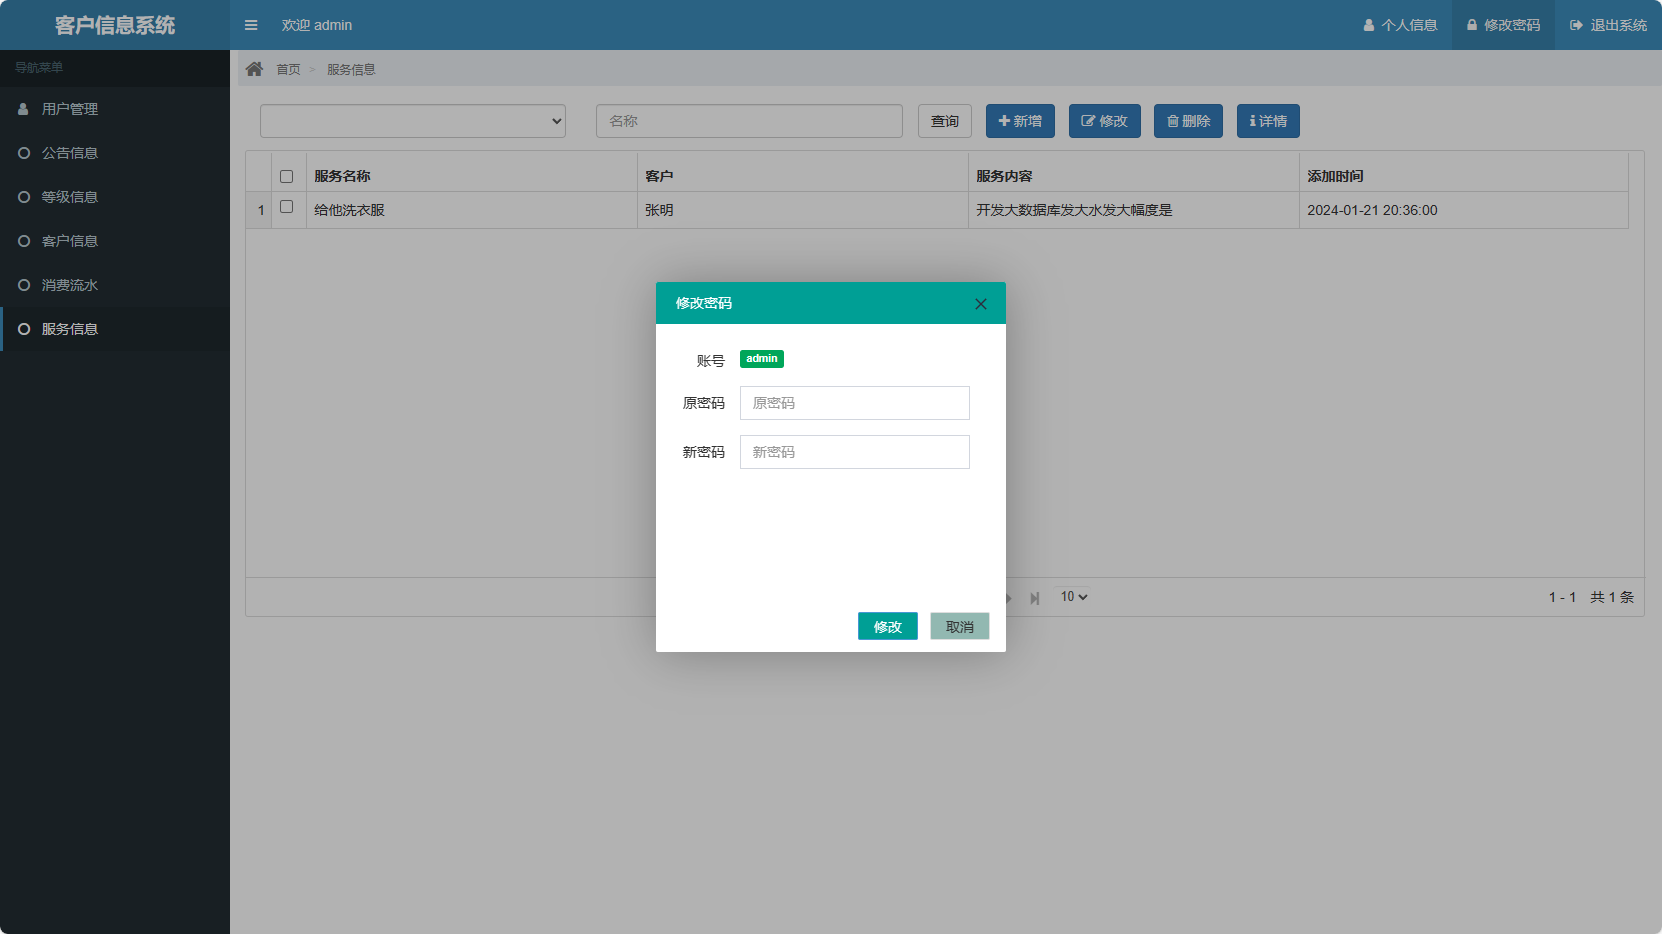
Task: Click 取消 to dismiss the password dialog
Action: coord(958,625)
